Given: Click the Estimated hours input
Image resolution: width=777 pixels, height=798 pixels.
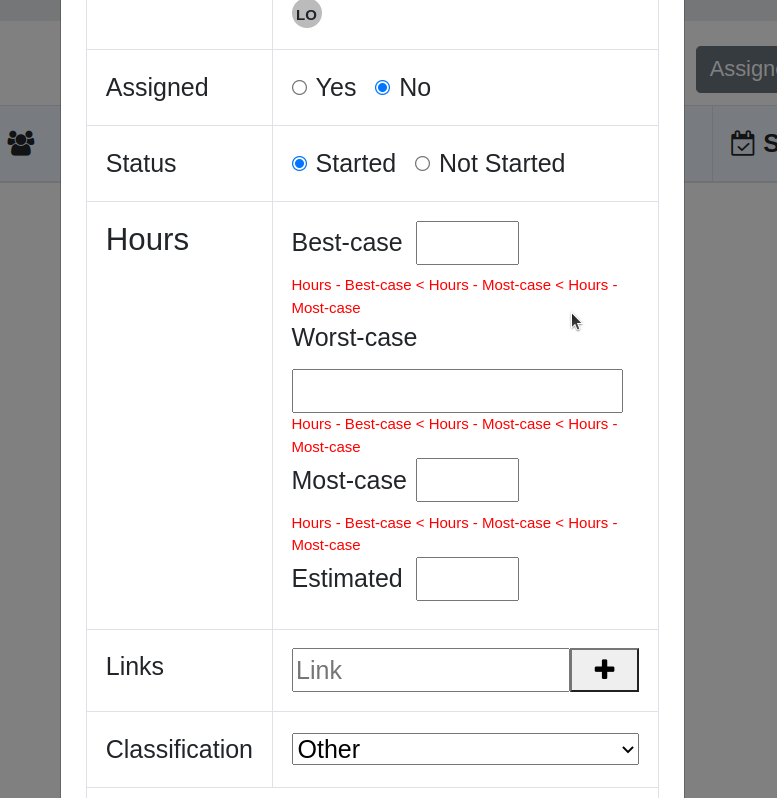Looking at the screenshot, I should [467, 579].
